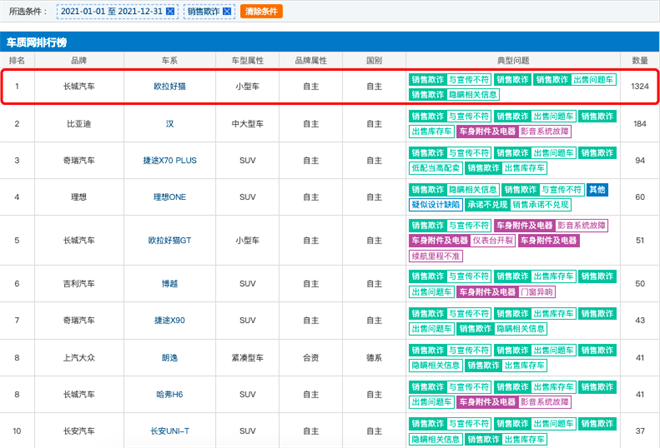
Task: Click 出售问题车 tag in 博越 row
Action: click(x=431, y=292)
